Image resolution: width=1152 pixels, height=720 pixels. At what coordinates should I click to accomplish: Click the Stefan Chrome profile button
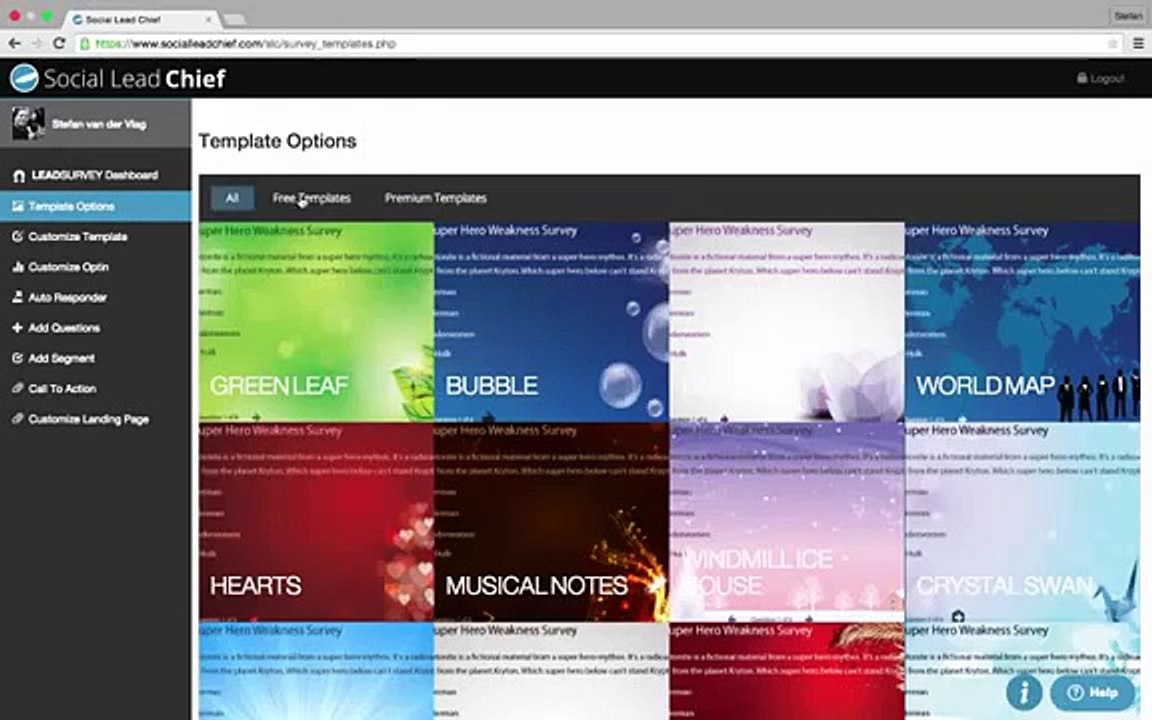click(1126, 15)
